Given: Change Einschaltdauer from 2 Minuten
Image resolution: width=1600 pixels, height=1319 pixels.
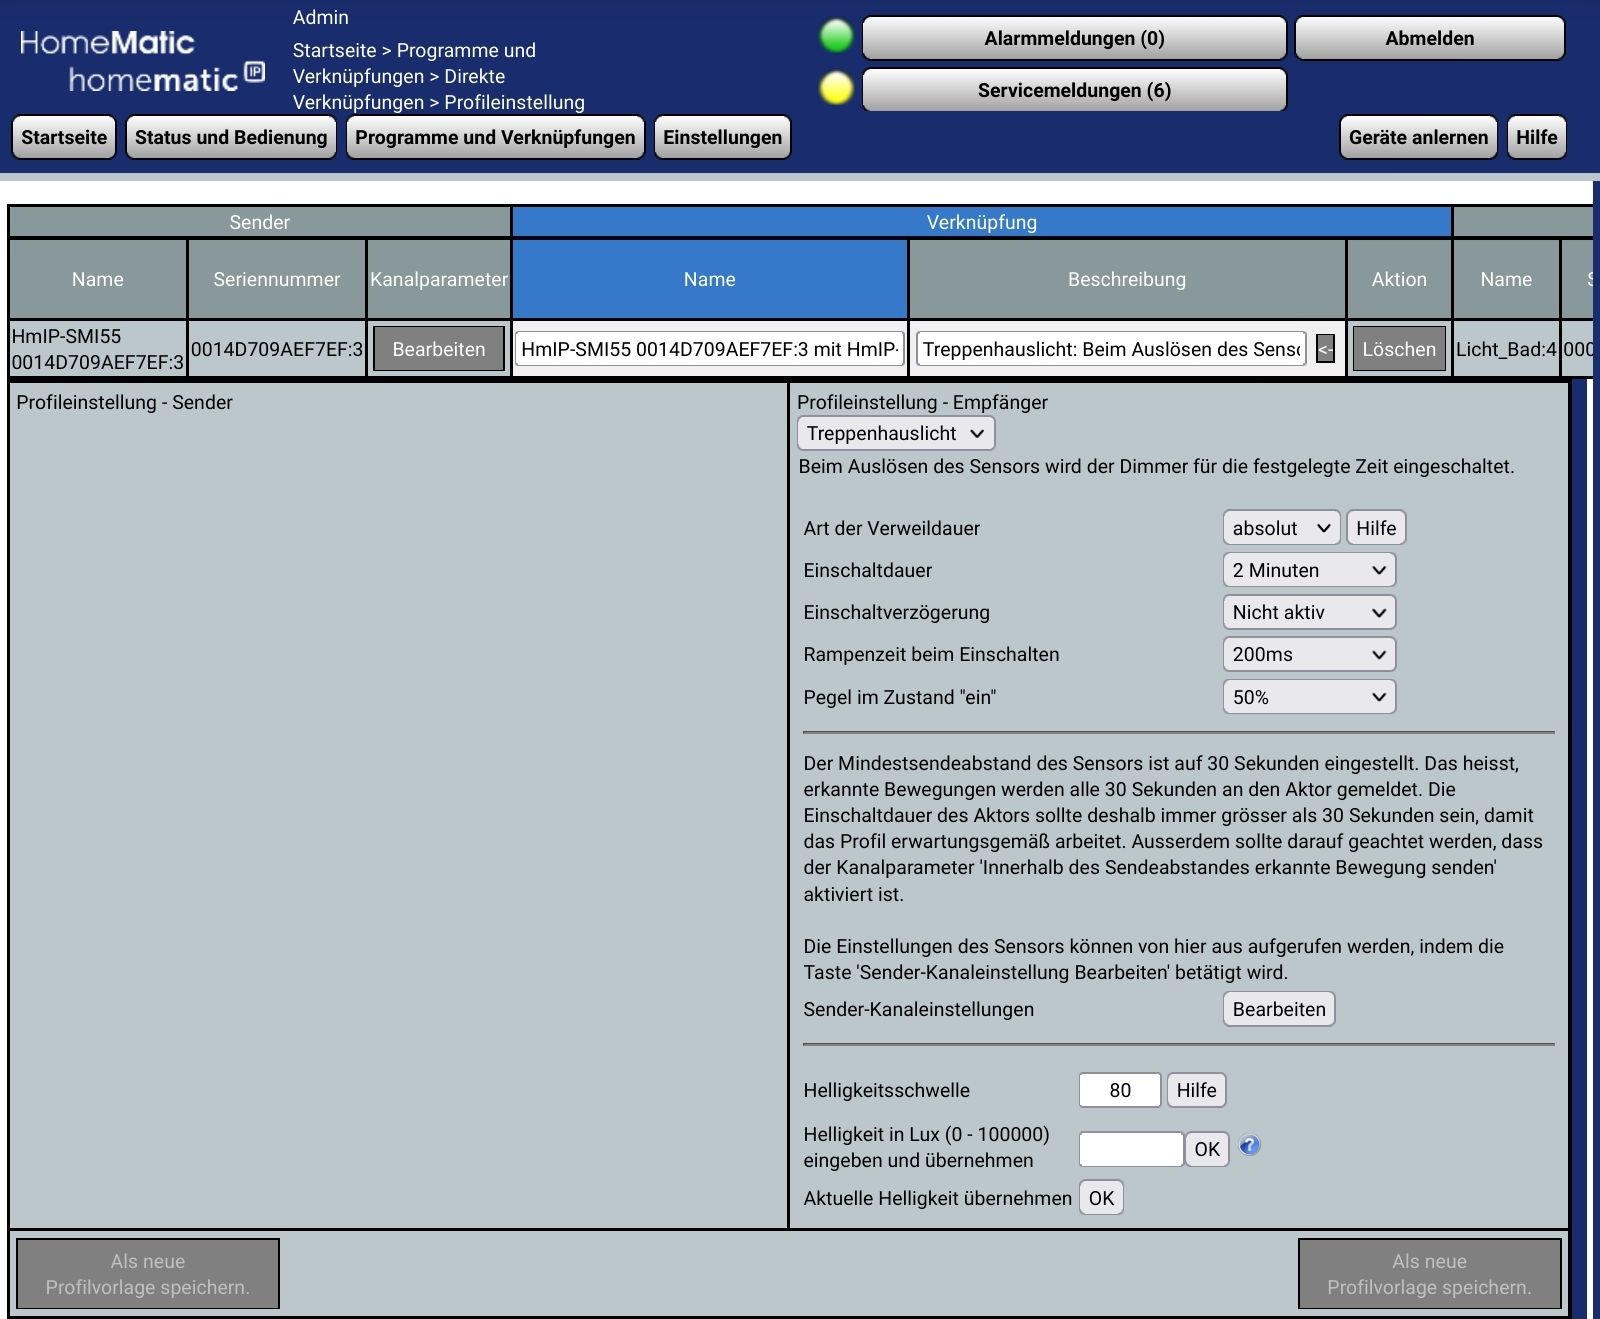Looking at the screenshot, I should 1309,570.
